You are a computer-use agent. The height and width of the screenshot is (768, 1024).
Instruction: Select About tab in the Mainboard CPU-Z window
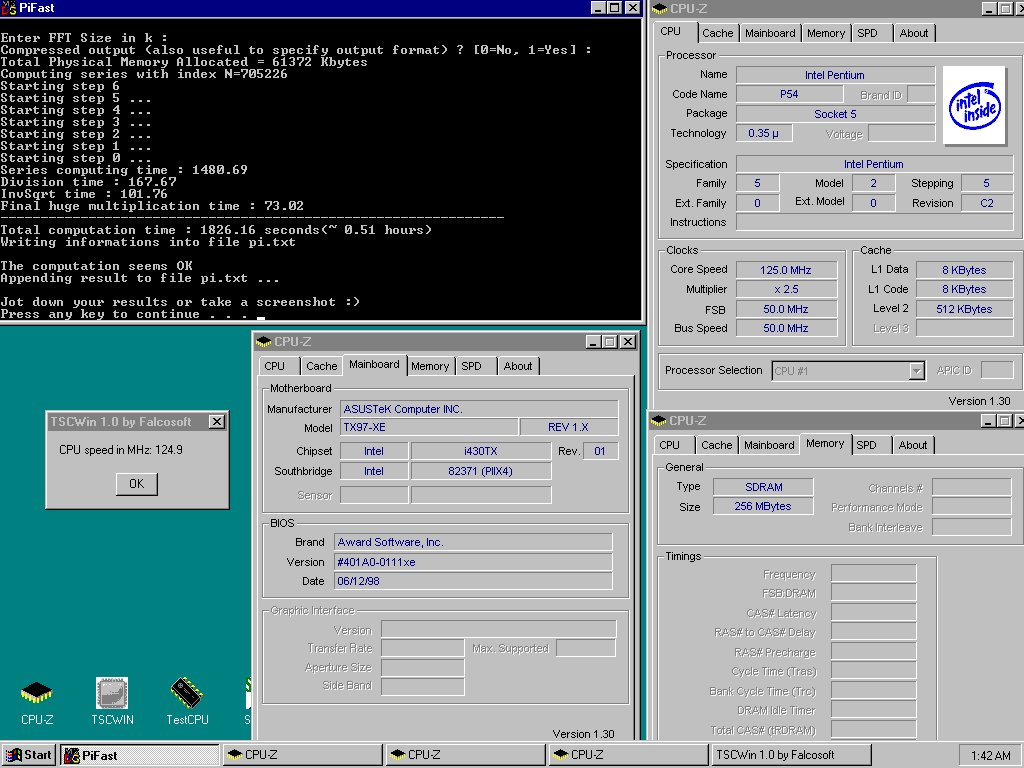pos(518,366)
